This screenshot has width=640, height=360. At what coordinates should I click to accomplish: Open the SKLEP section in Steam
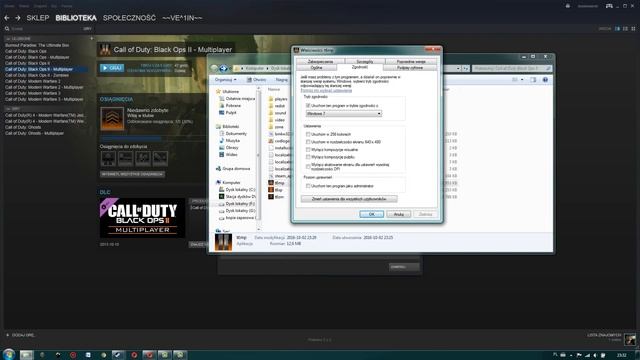point(38,18)
